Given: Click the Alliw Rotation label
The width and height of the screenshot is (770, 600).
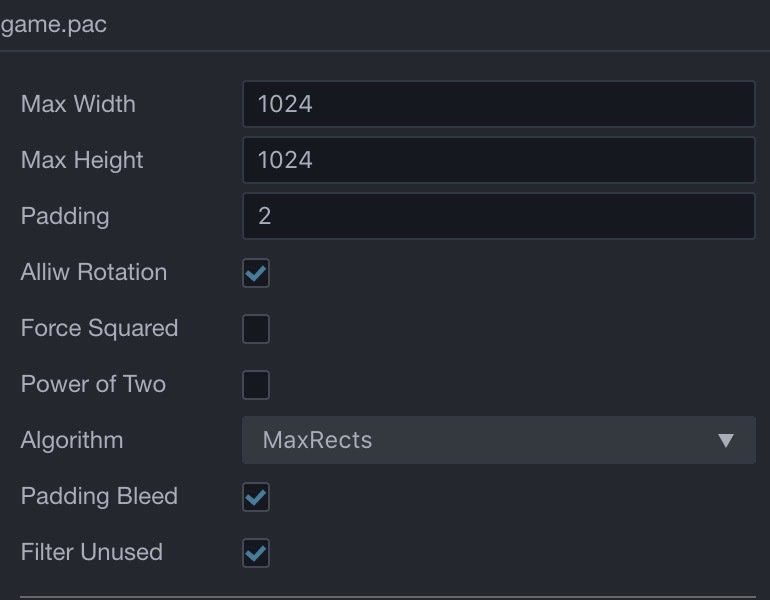Looking at the screenshot, I should [94, 272].
